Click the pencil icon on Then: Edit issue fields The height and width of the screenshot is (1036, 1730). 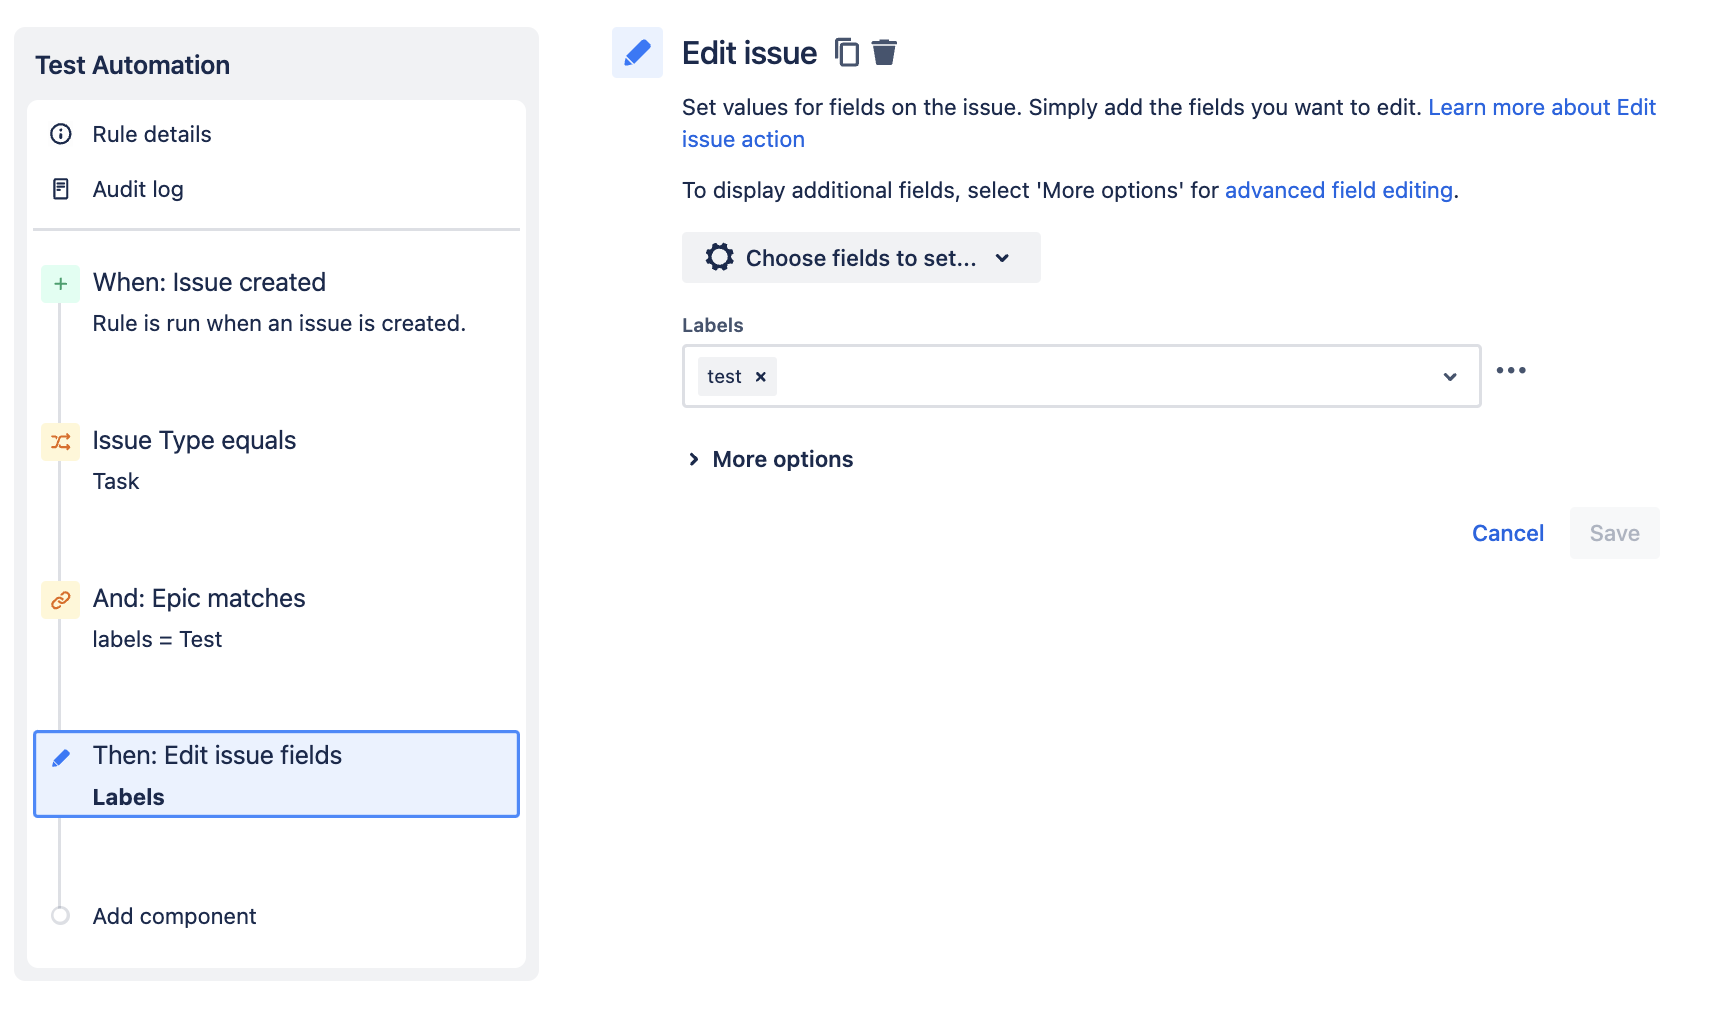point(60,756)
